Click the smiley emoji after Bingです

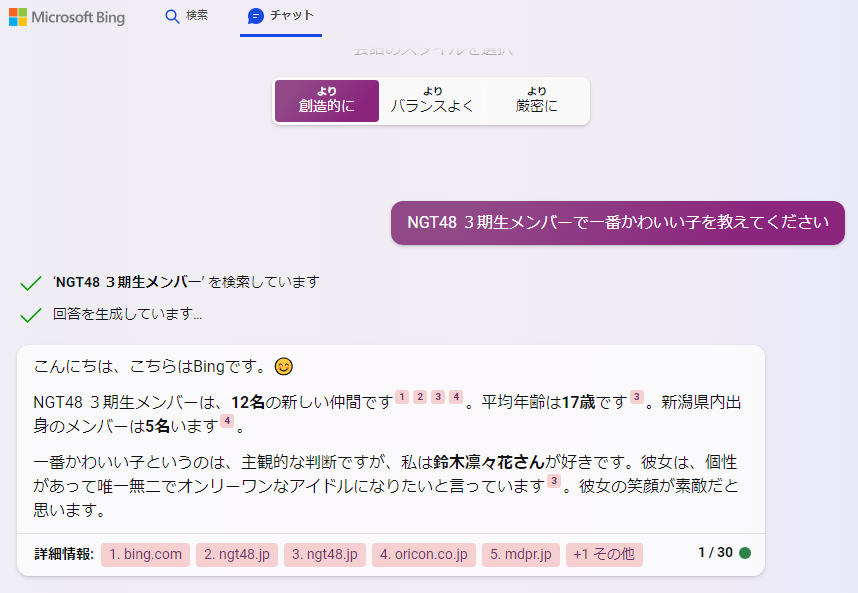(x=283, y=366)
